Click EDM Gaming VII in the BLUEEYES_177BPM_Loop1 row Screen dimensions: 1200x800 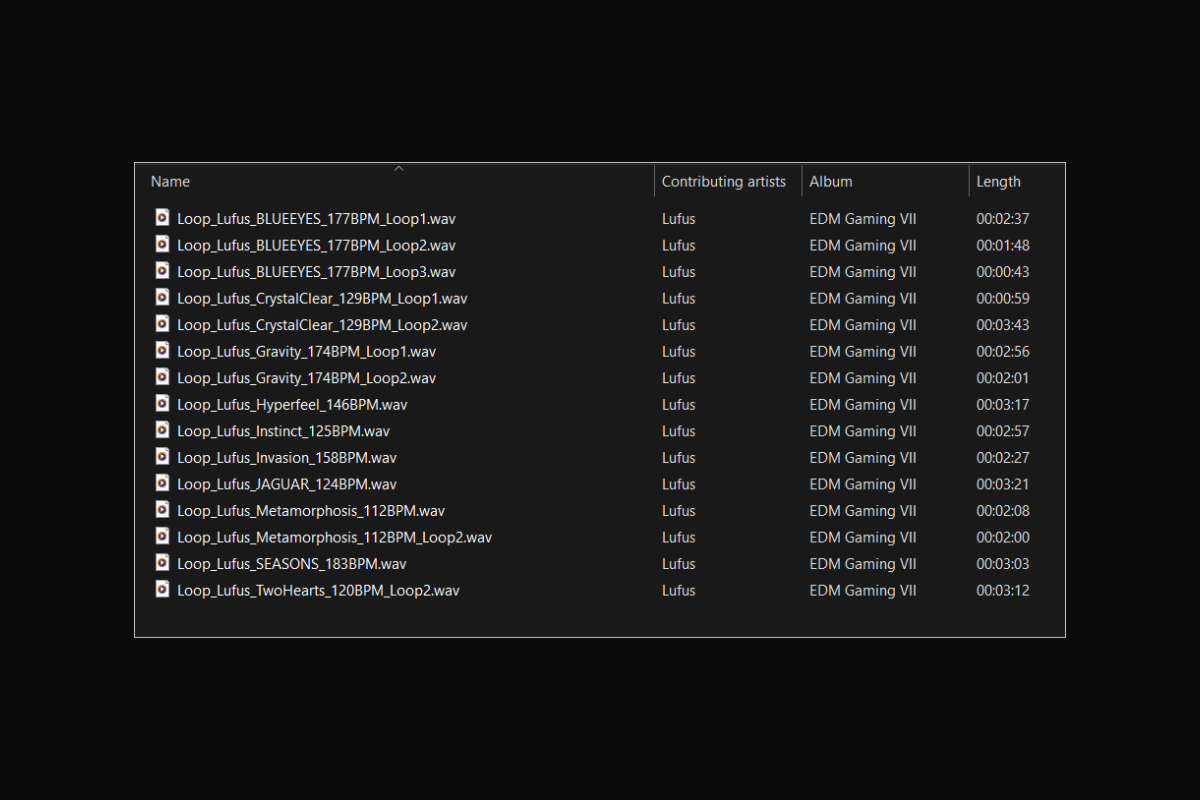pos(863,219)
